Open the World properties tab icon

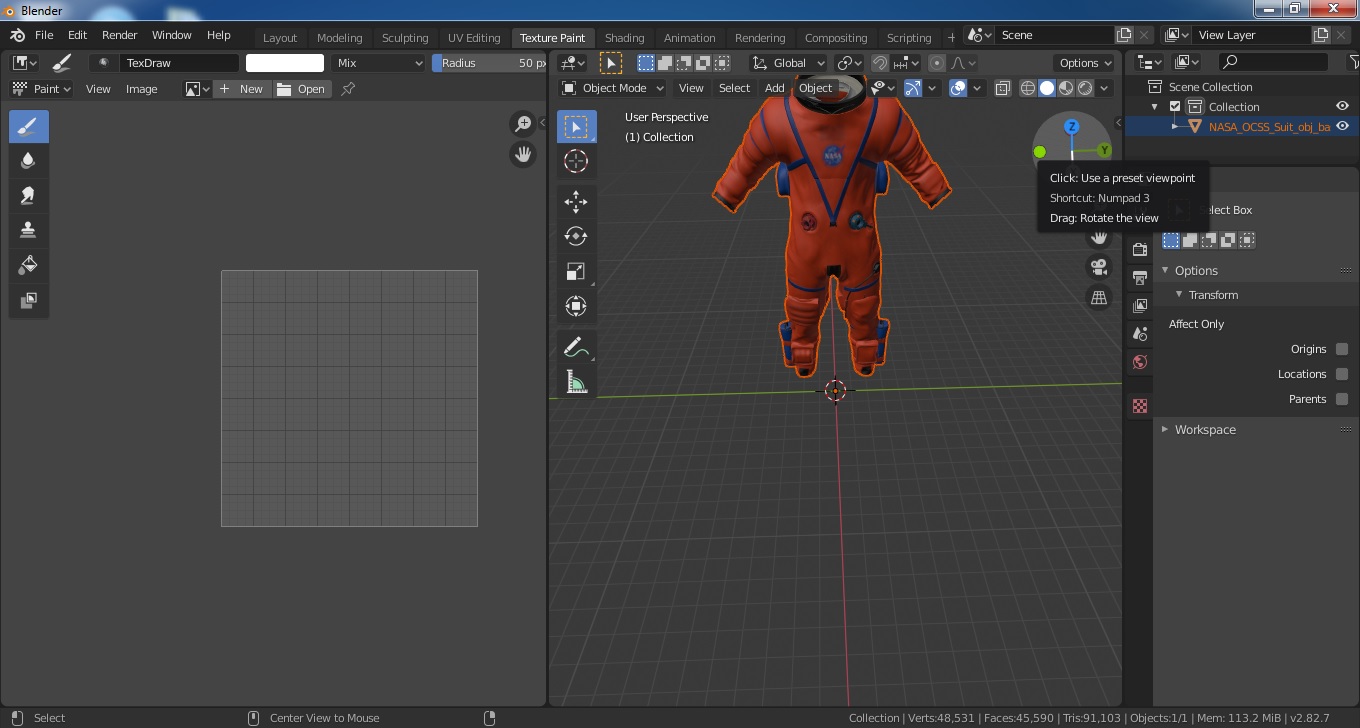1140,362
